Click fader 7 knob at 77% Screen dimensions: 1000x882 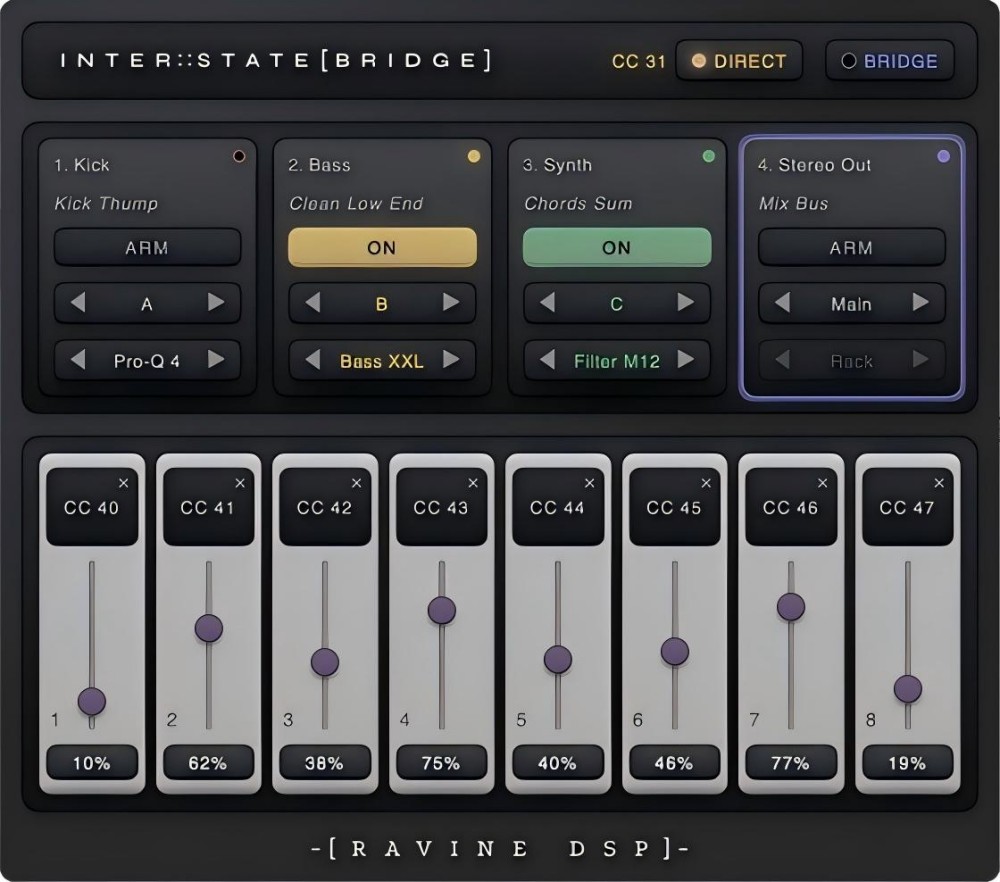(791, 606)
